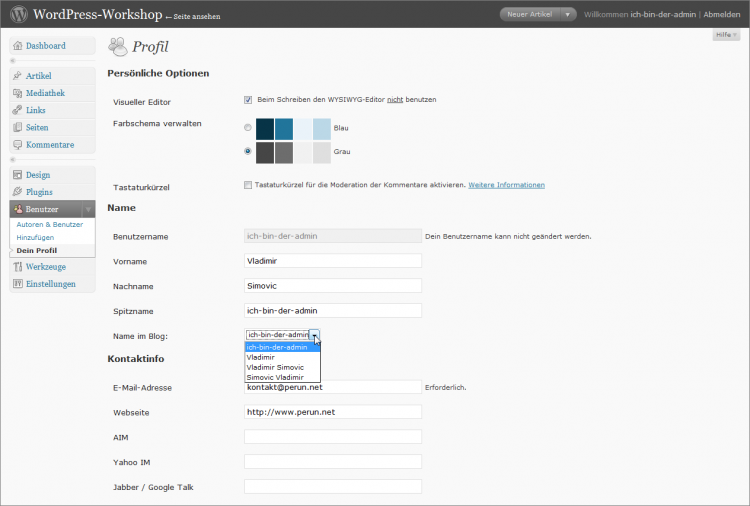Click the Werkzeuge tools icon
The height and width of the screenshot is (506, 750).
click(18, 267)
